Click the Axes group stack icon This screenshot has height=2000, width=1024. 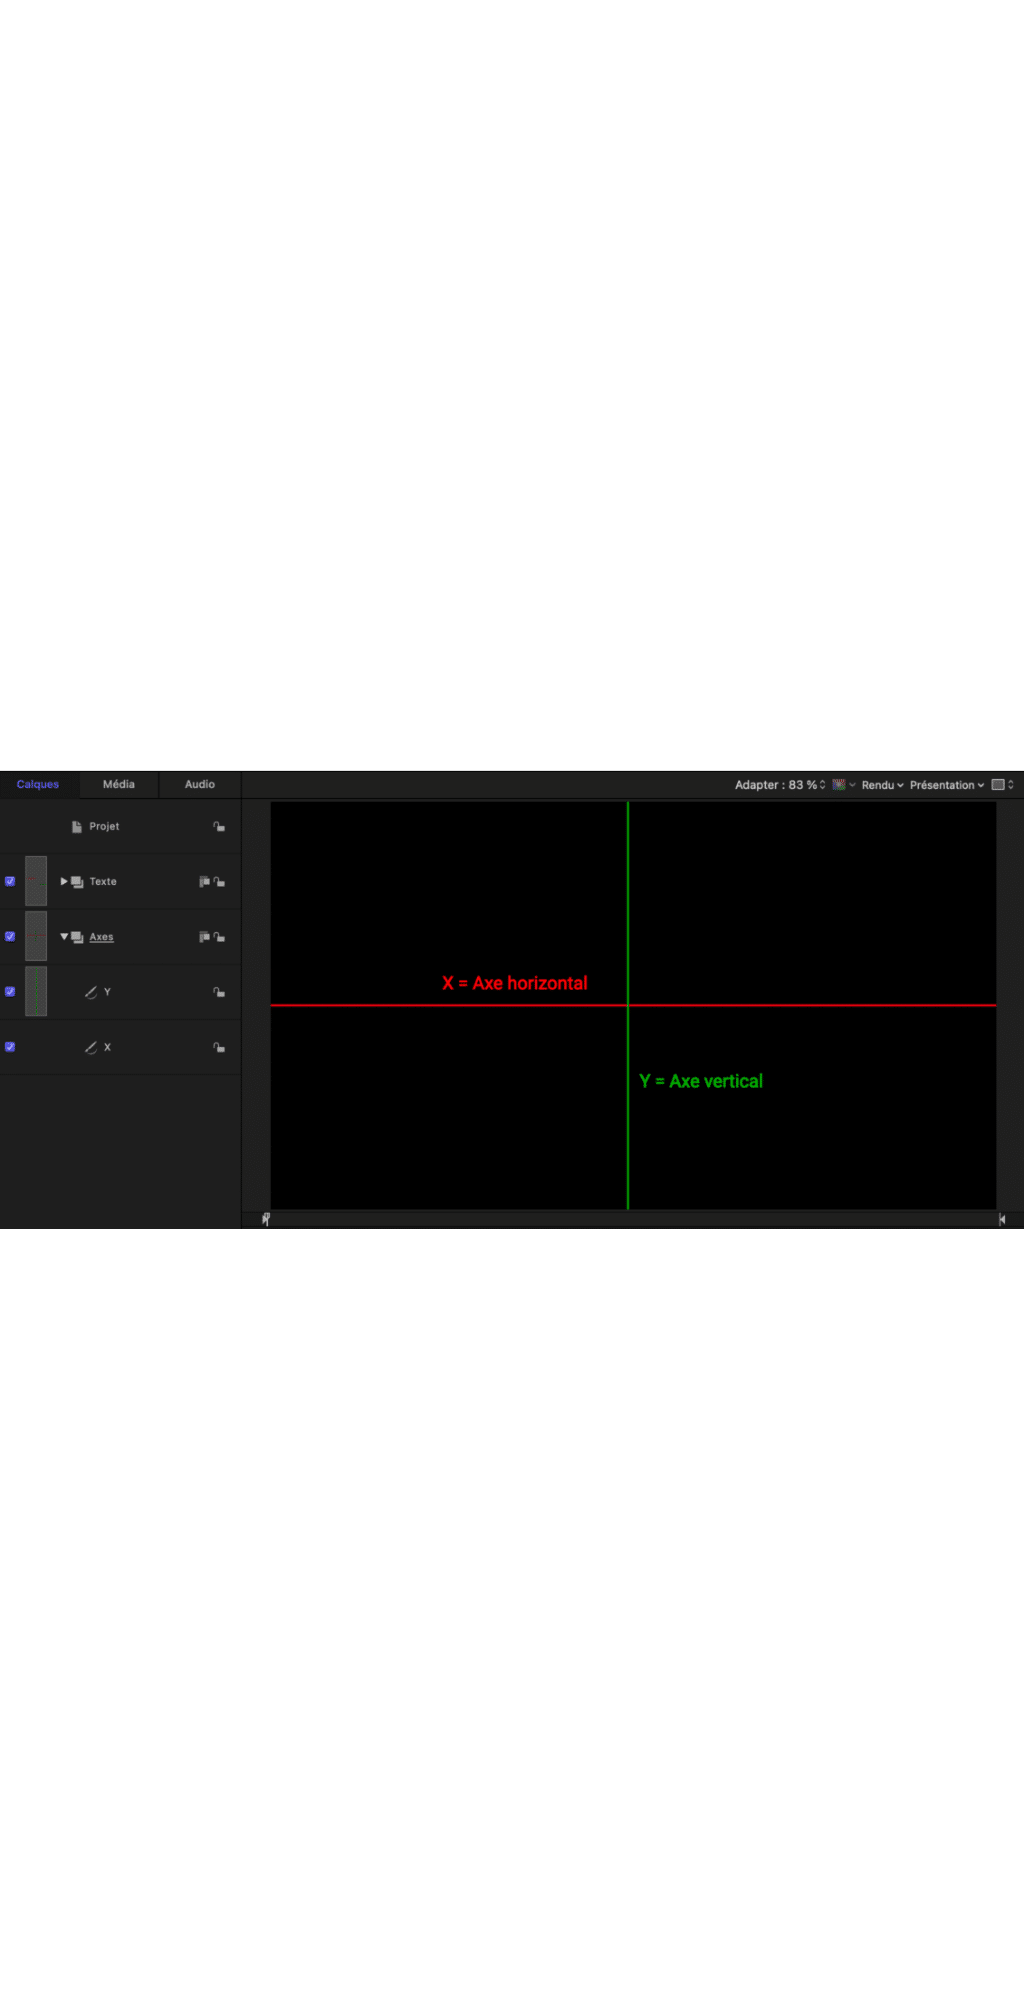pyautogui.click(x=77, y=937)
